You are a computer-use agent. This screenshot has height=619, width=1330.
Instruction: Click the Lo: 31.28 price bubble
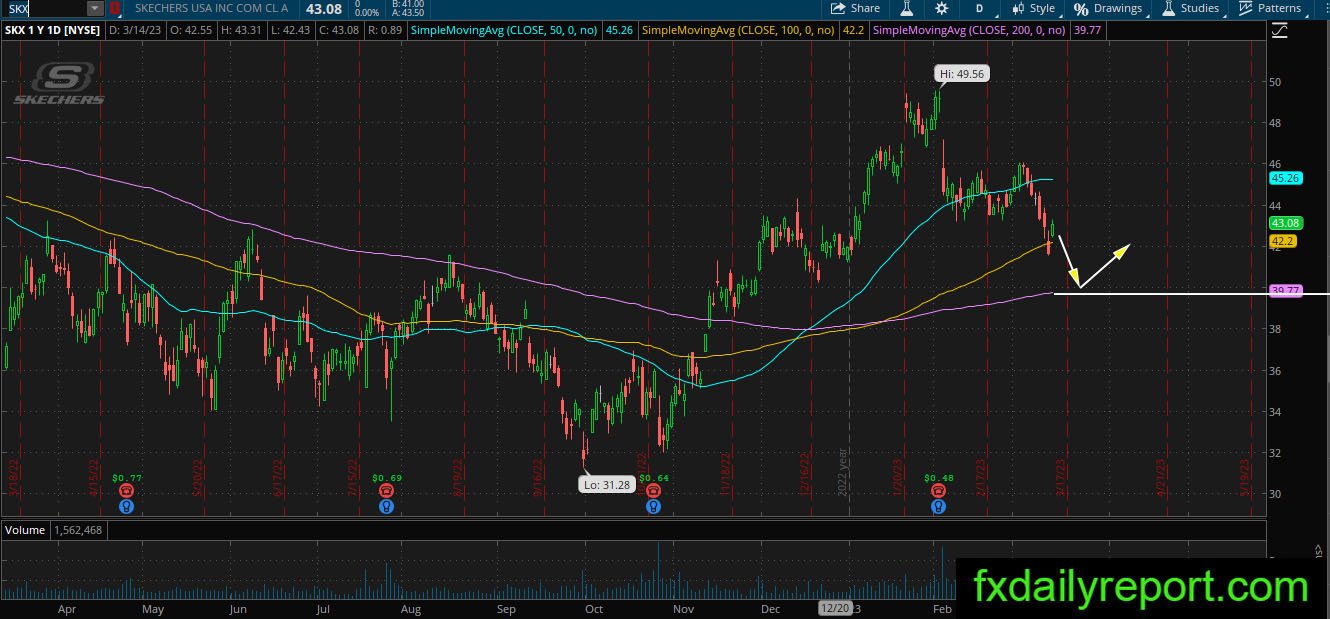[606, 484]
